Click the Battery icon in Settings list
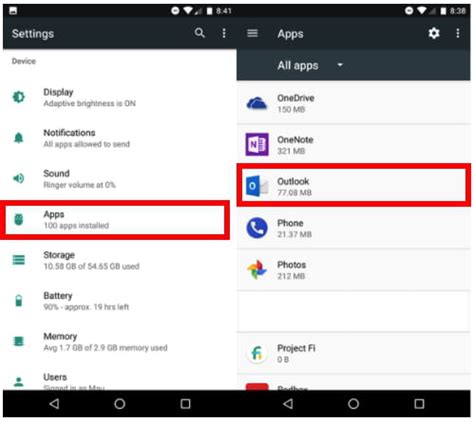 pyautogui.click(x=19, y=300)
